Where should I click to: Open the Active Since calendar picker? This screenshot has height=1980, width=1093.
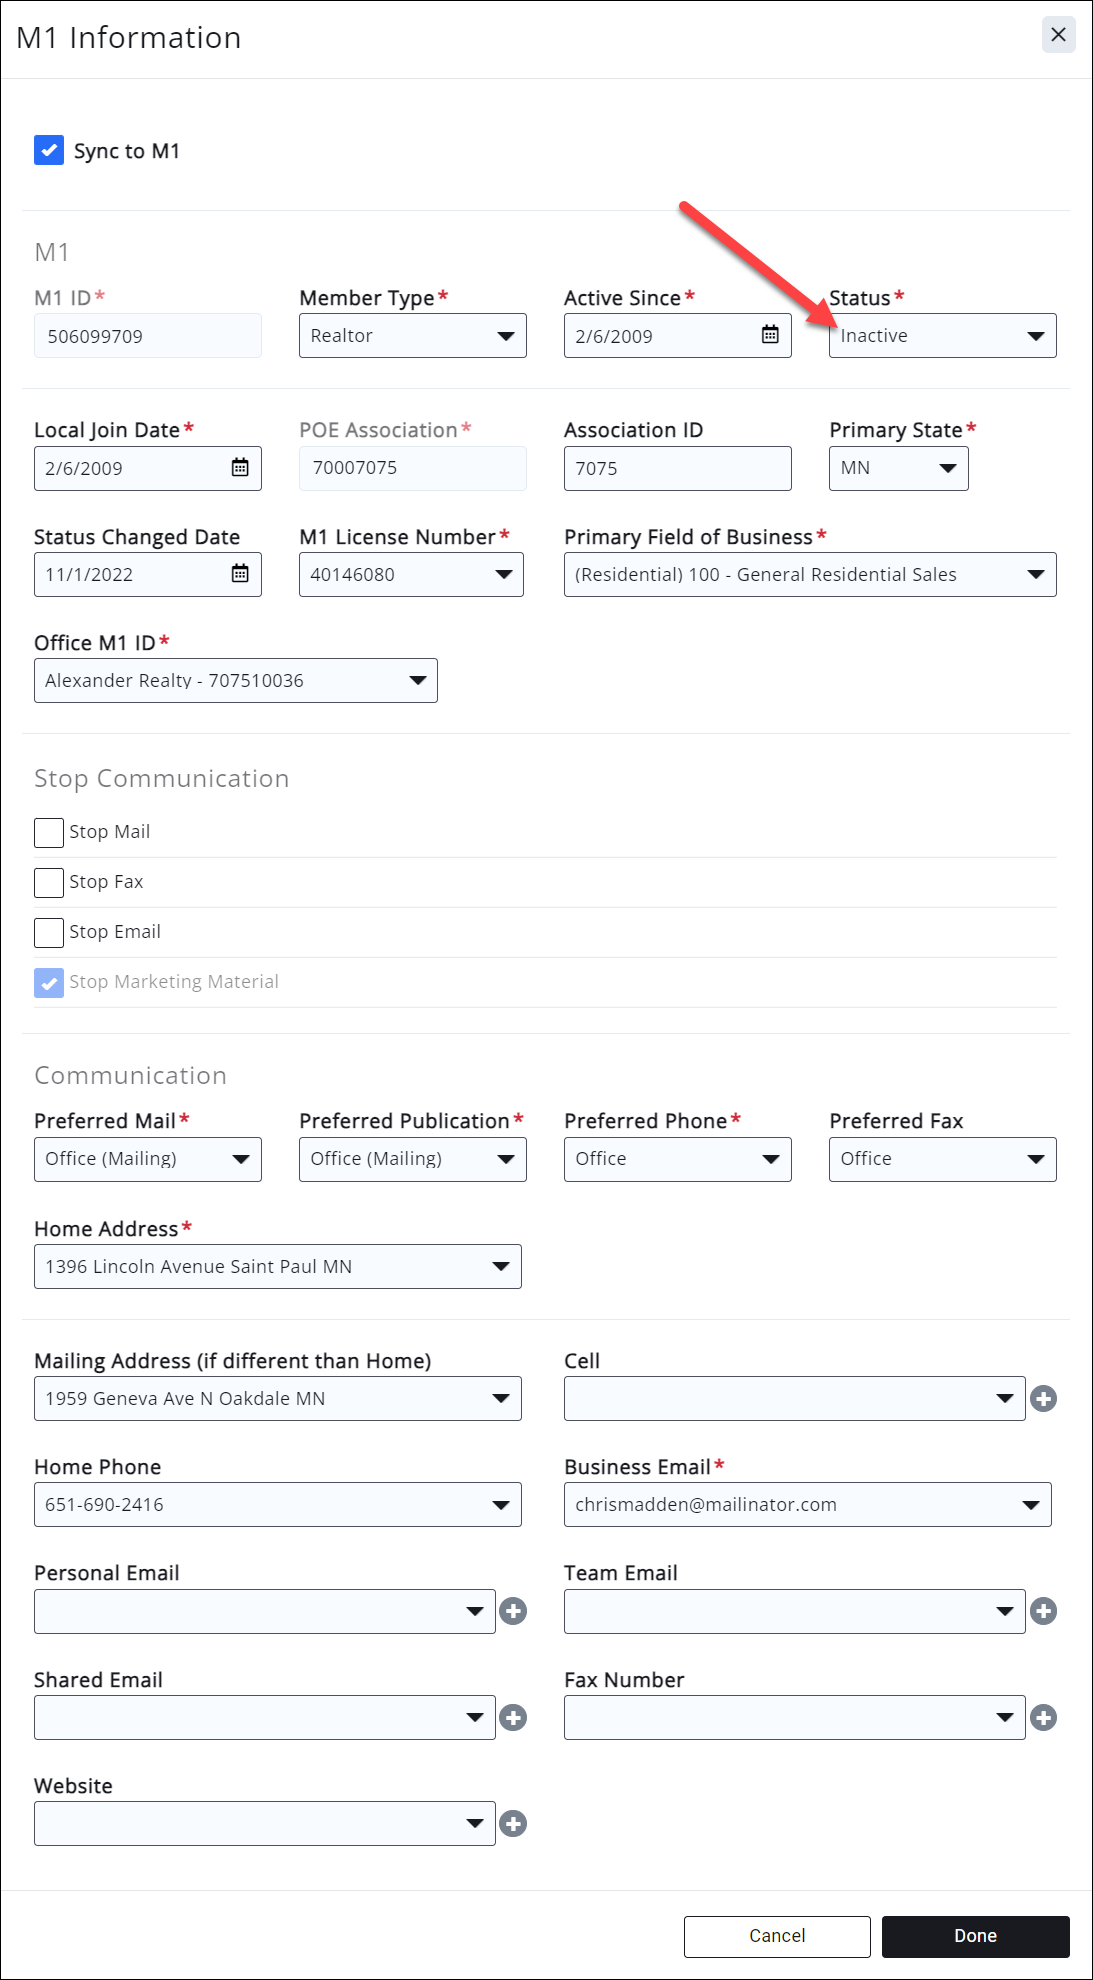point(770,335)
